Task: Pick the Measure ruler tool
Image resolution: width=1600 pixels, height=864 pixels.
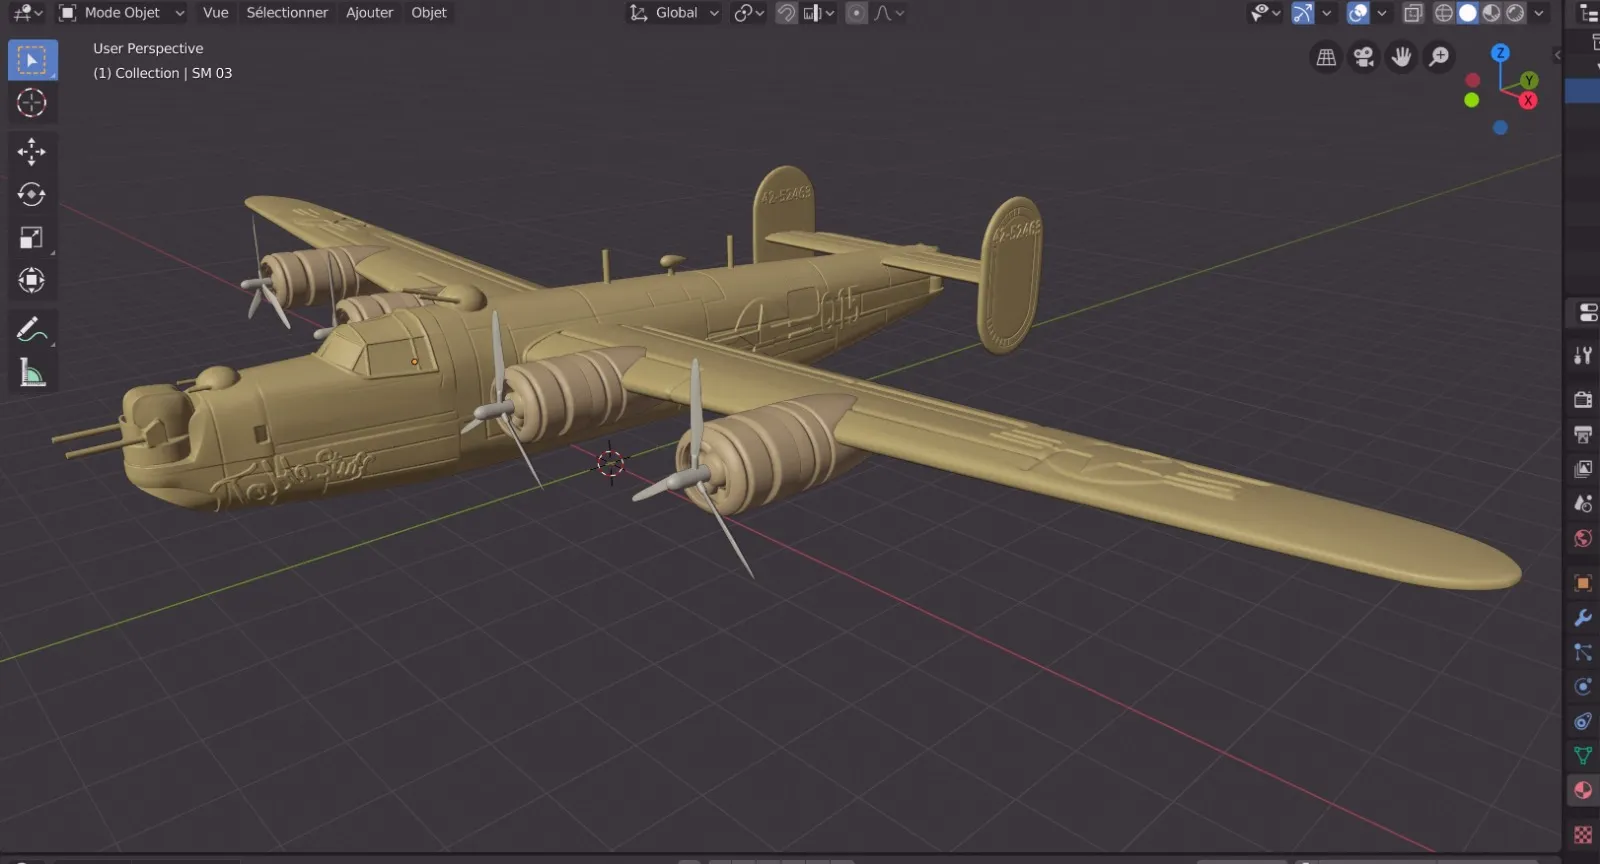Action: coord(31,373)
